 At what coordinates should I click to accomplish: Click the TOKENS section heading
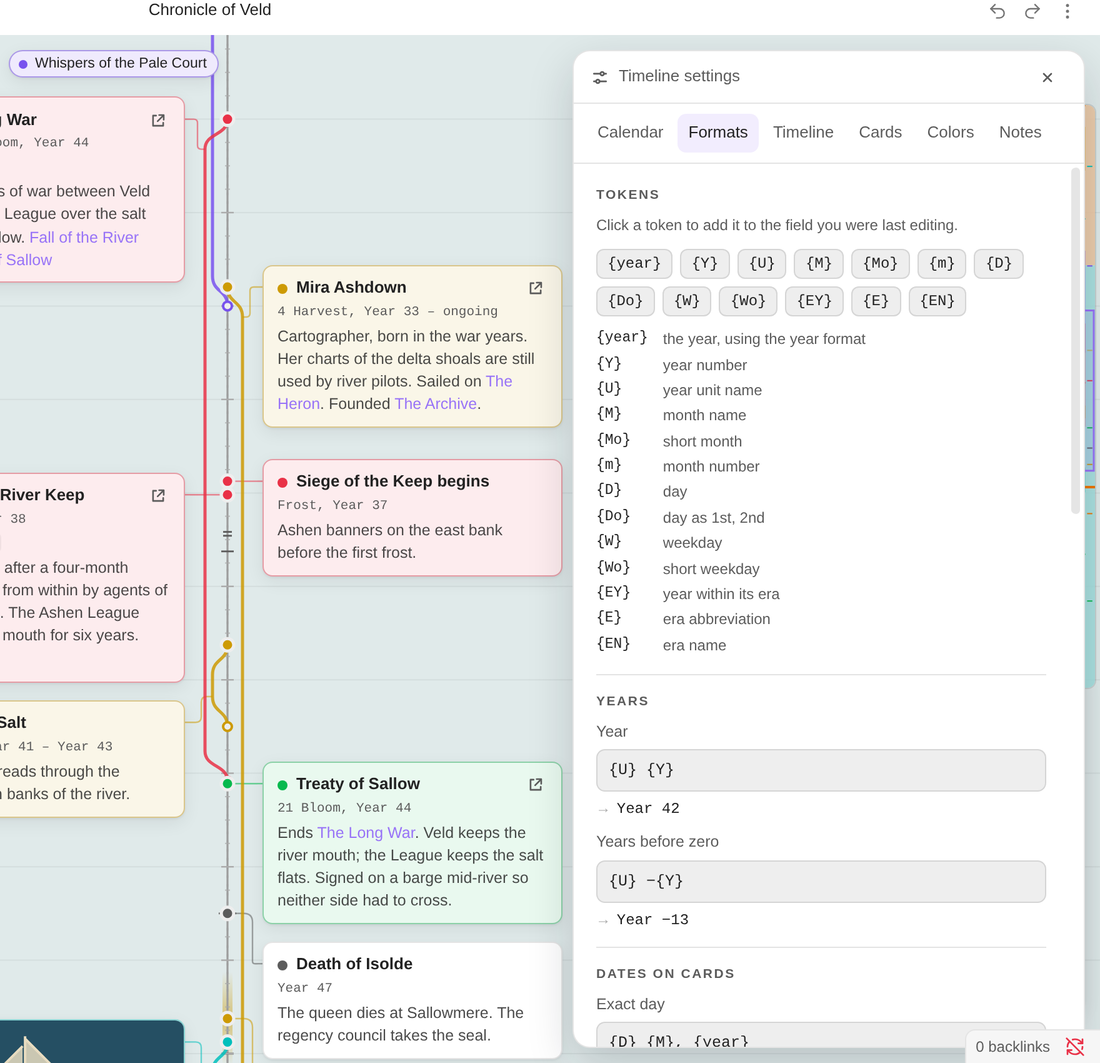point(628,195)
